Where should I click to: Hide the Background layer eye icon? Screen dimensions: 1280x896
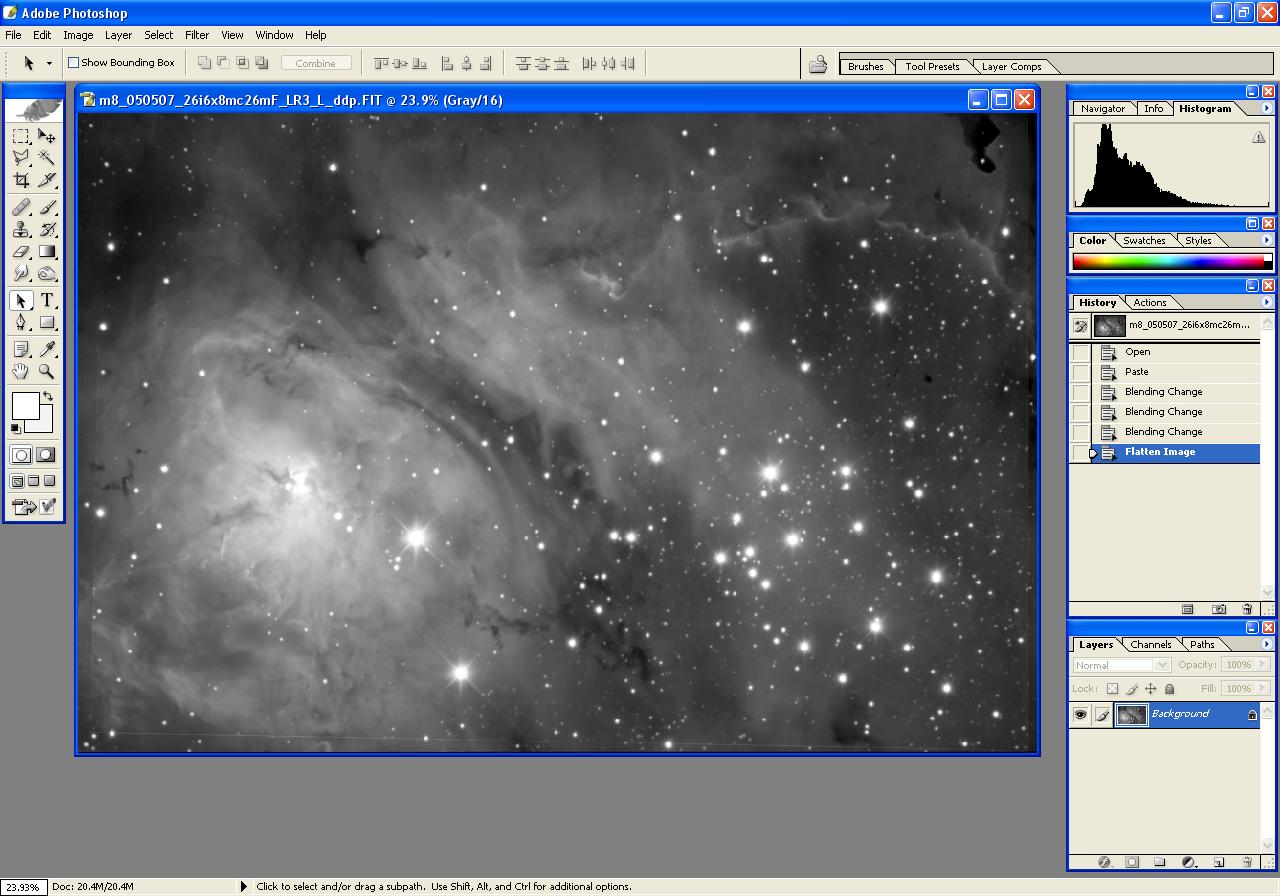[x=1080, y=714]
